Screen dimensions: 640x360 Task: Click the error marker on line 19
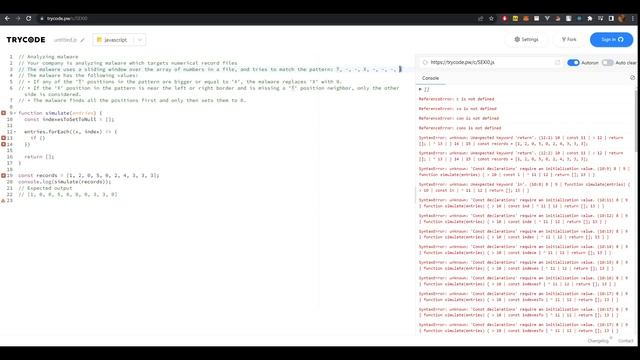[3, 176]
